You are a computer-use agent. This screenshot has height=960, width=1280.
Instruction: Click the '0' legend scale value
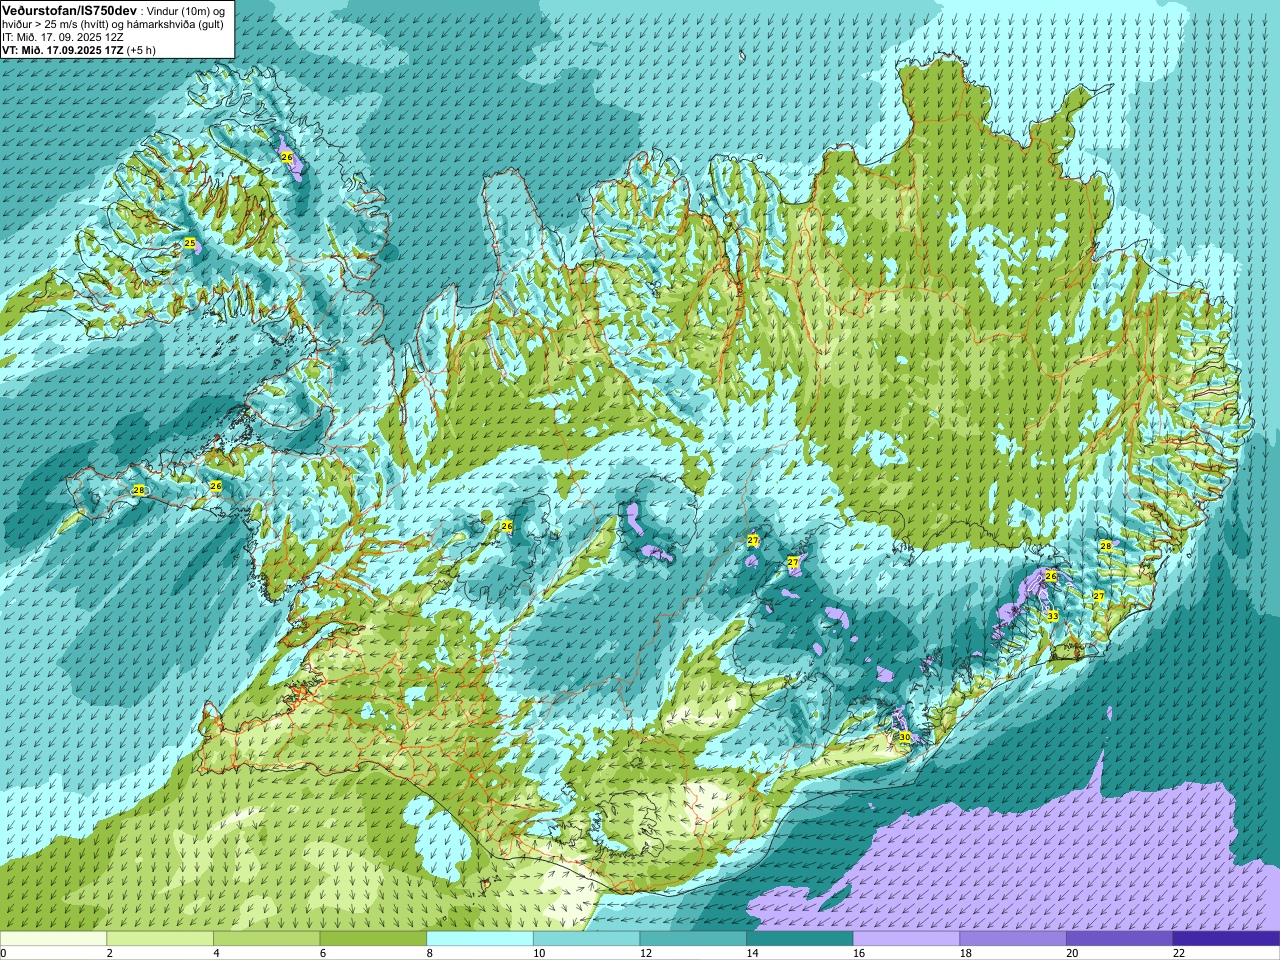[x=3, y=953]
